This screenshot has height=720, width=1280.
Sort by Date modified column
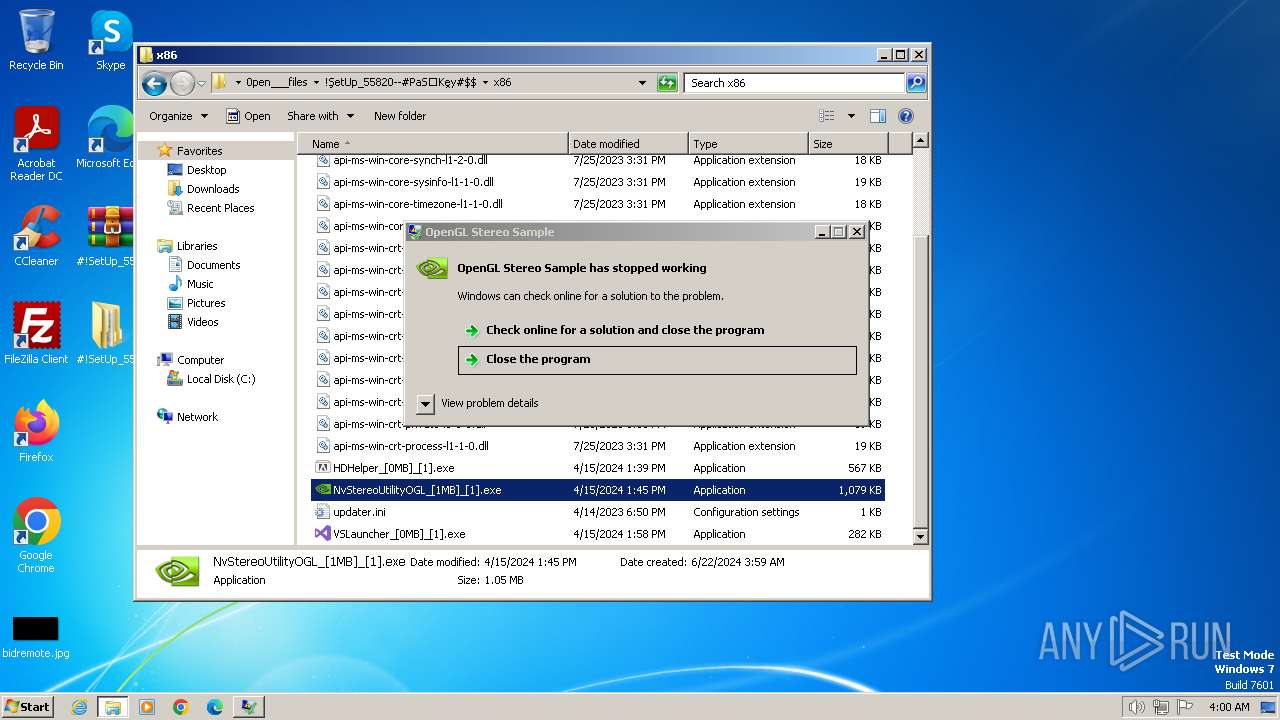pos(628,144)
